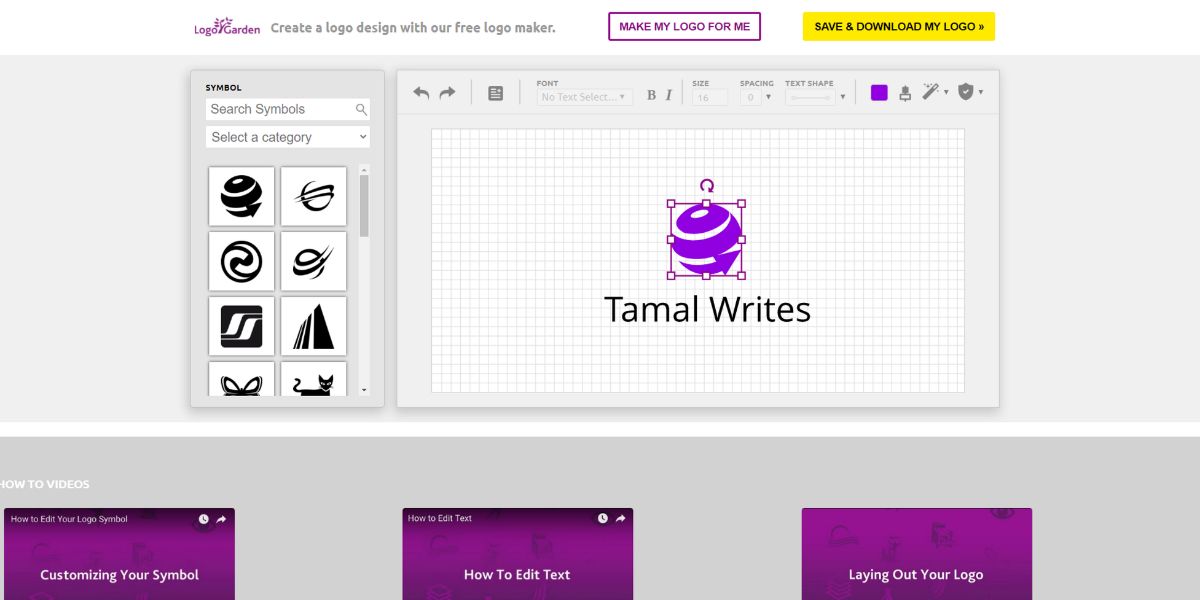Open the Spacing dropdown
Viewport: 1200px width, 600px height.
pos(757,97)
